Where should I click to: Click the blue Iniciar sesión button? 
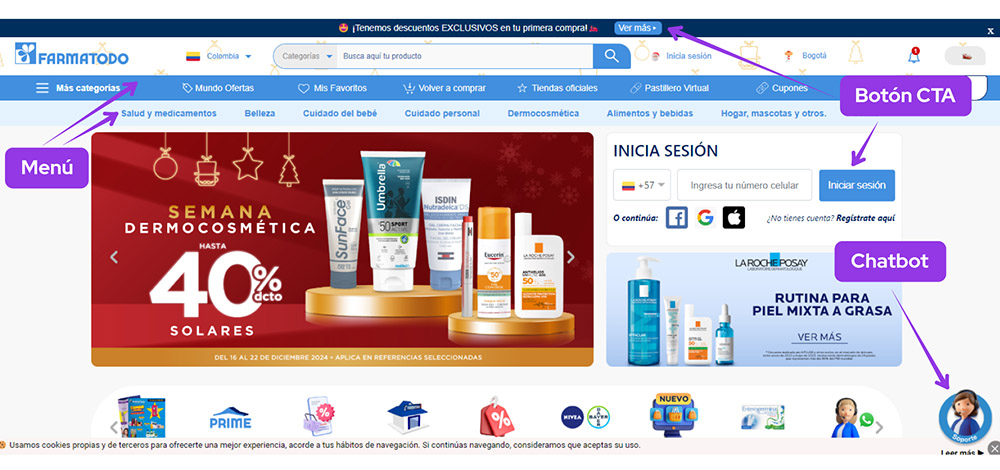click(857, 185)
